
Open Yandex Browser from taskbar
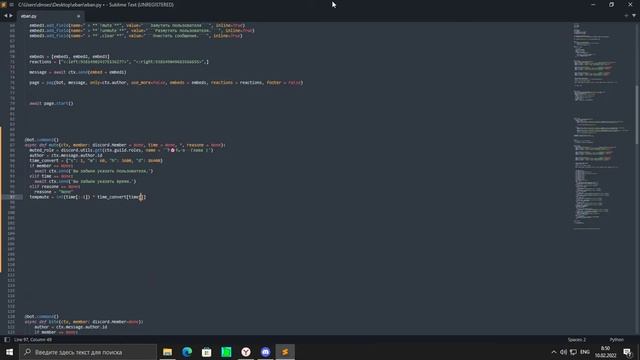pos(246,352)
